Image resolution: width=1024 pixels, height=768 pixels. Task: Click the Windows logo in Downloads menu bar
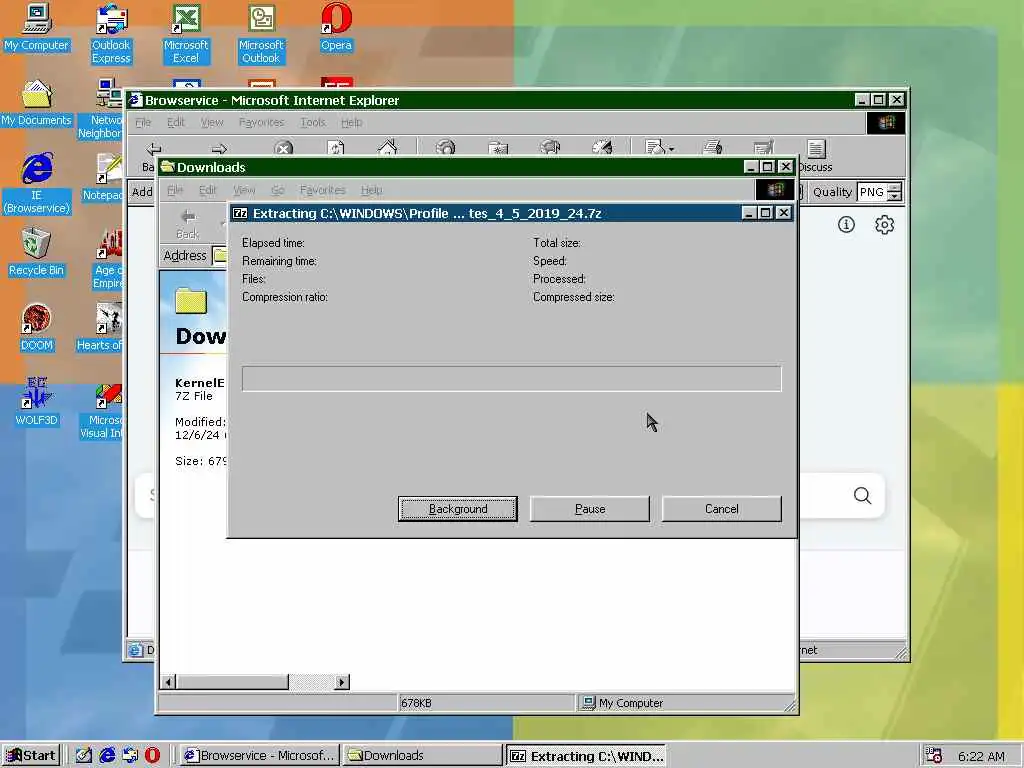[775, 190]
